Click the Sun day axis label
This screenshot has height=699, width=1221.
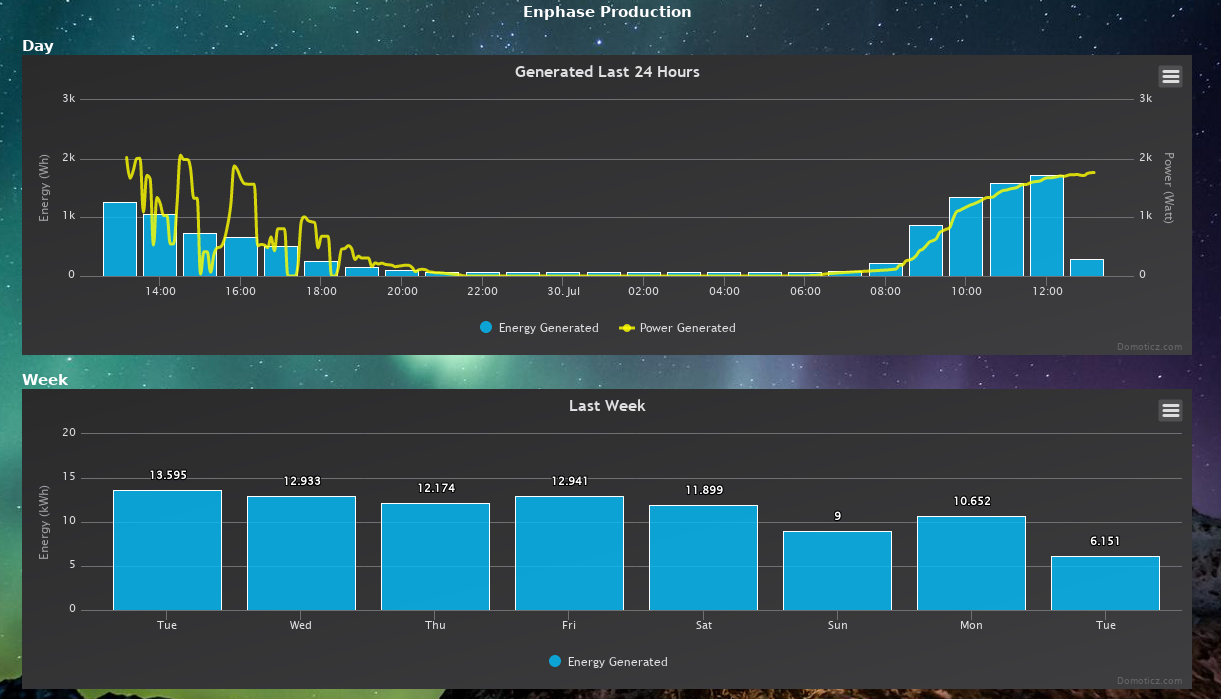tap(837, 625)
